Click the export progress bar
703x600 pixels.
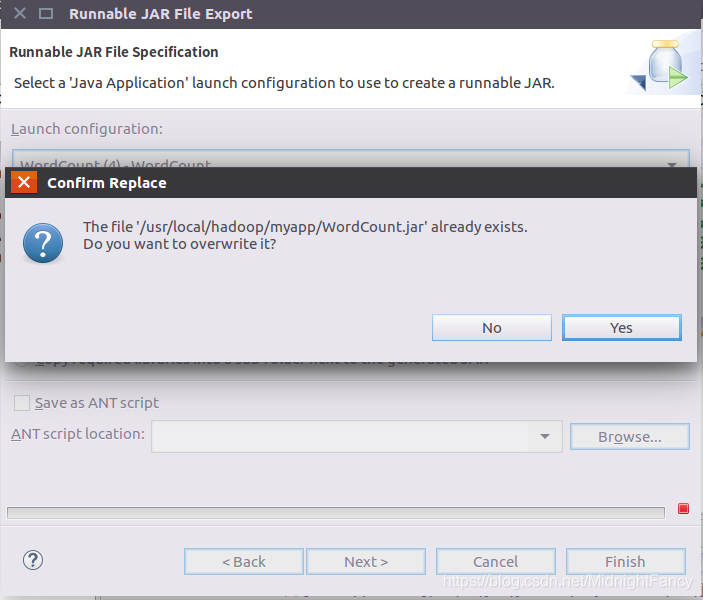tap(336, 513)
